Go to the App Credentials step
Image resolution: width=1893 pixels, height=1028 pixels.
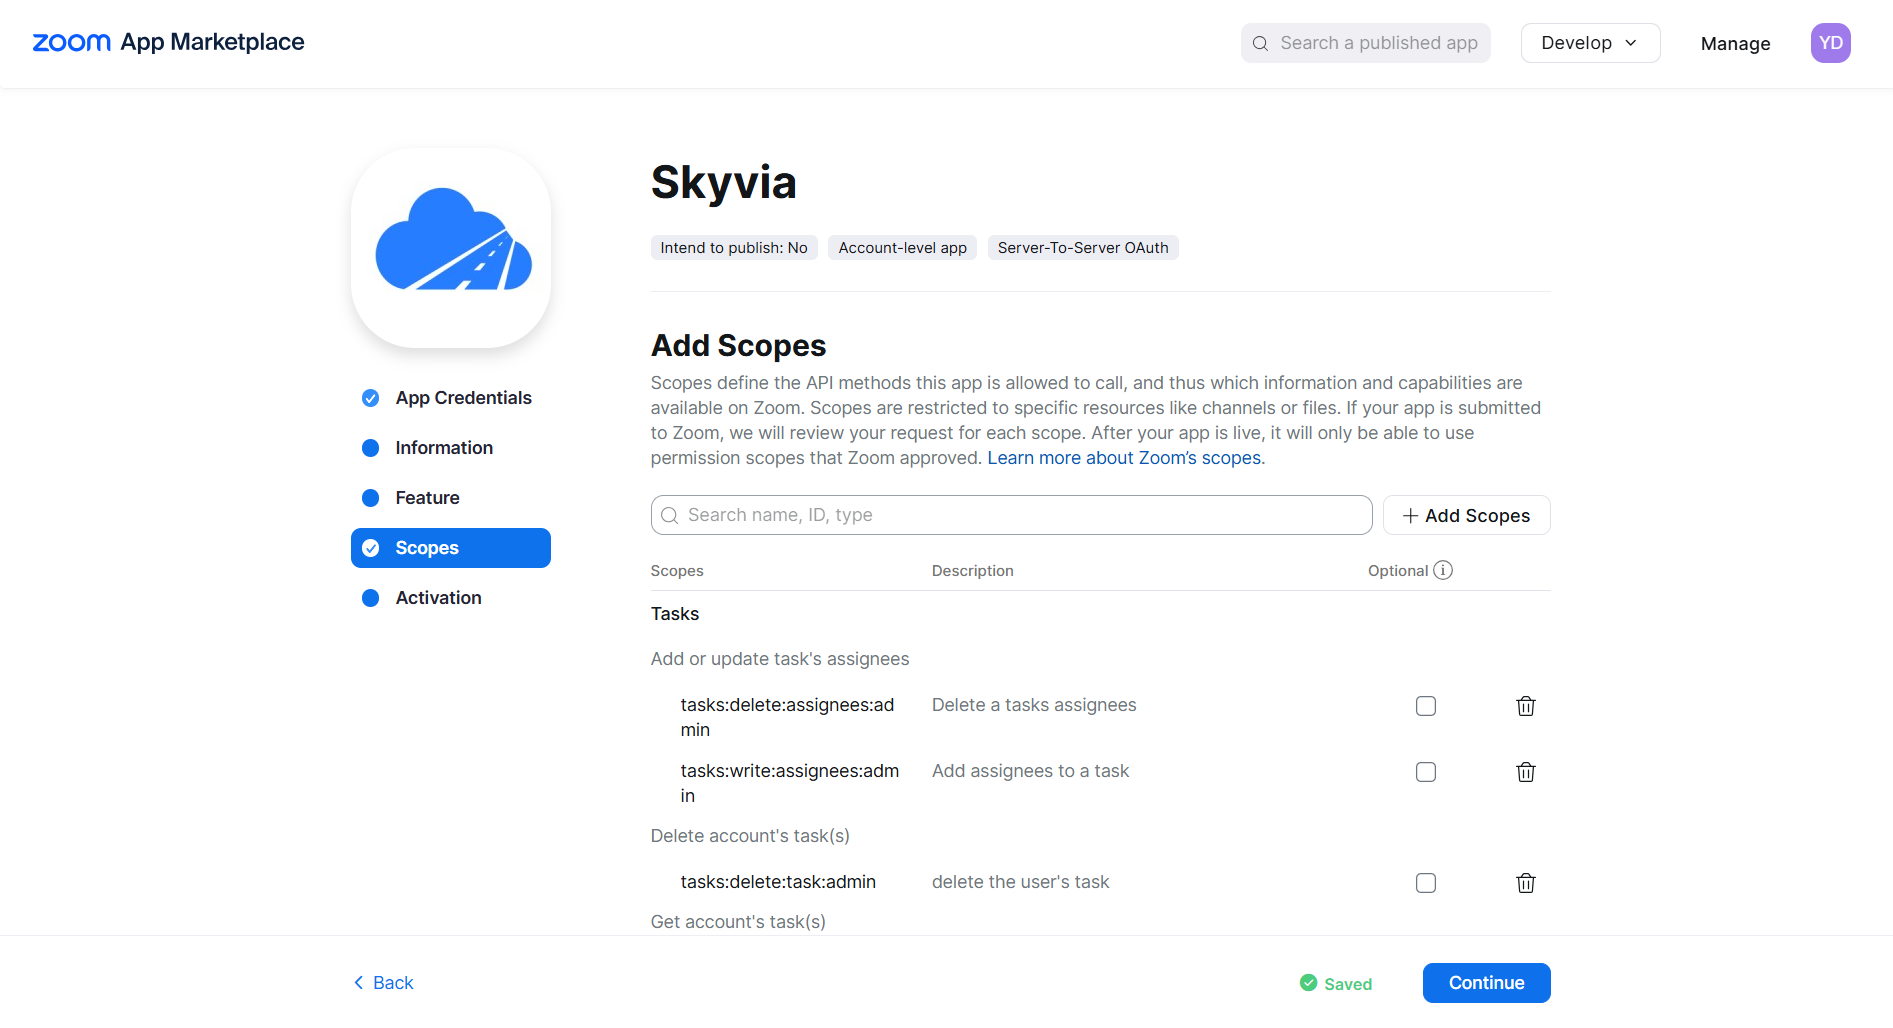pos(451,398)
